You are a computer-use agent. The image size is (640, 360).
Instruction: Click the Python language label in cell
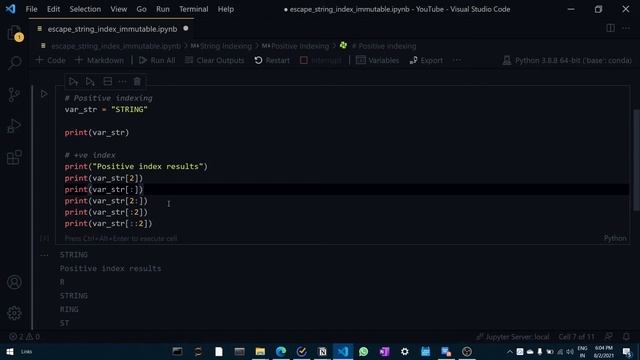pyautogui.click(x=615, y=238)
